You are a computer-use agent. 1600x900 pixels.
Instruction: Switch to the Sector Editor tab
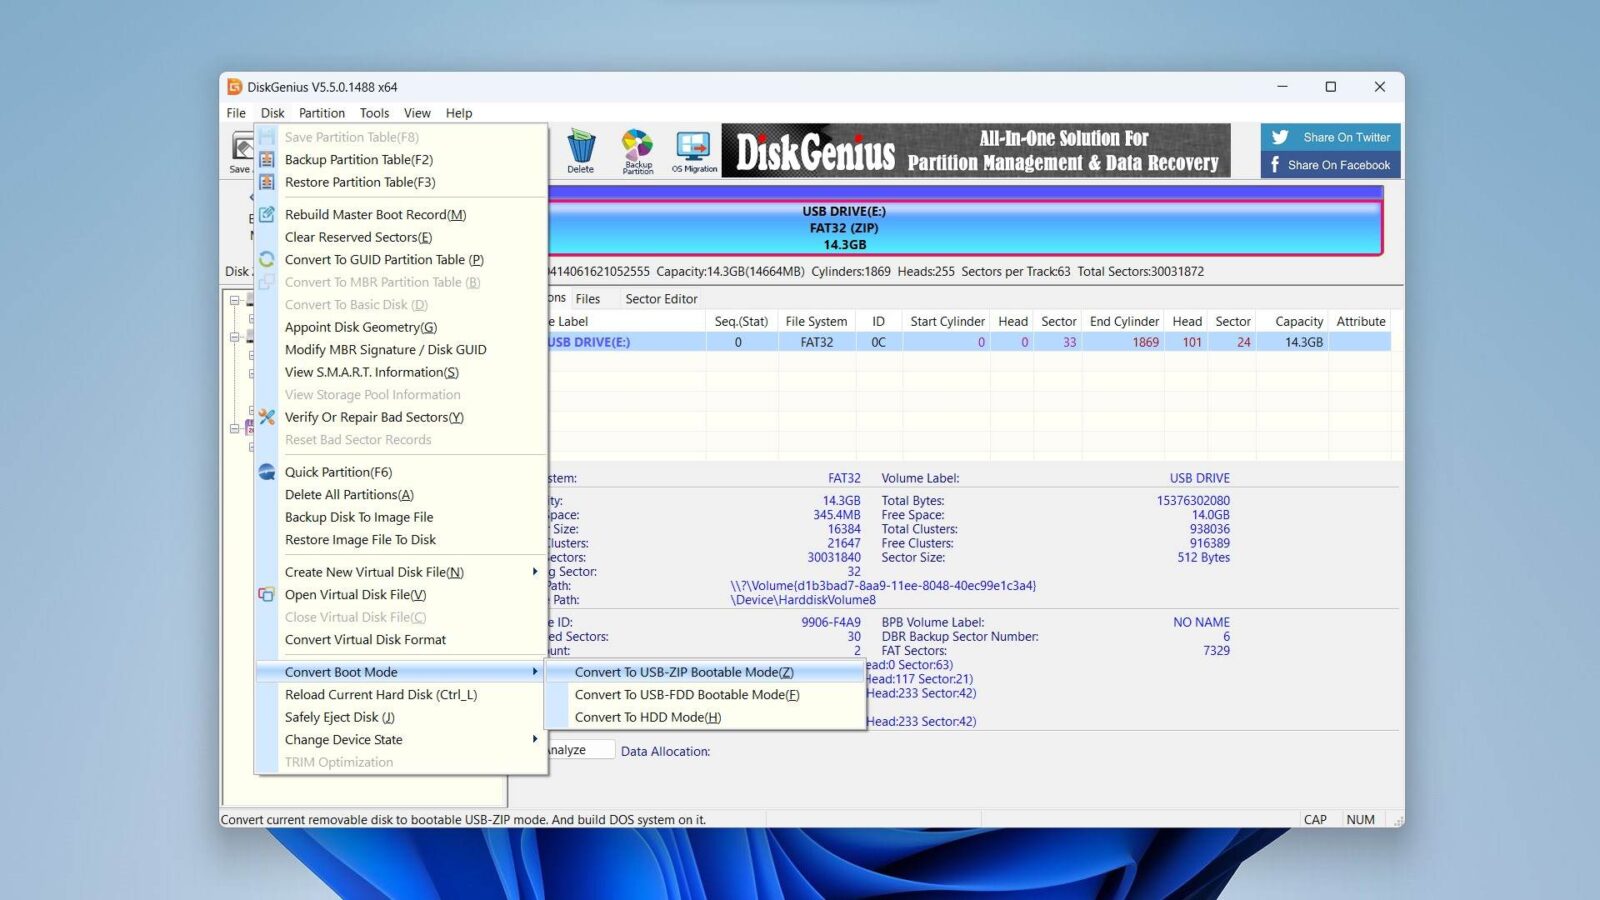point(660,298)
